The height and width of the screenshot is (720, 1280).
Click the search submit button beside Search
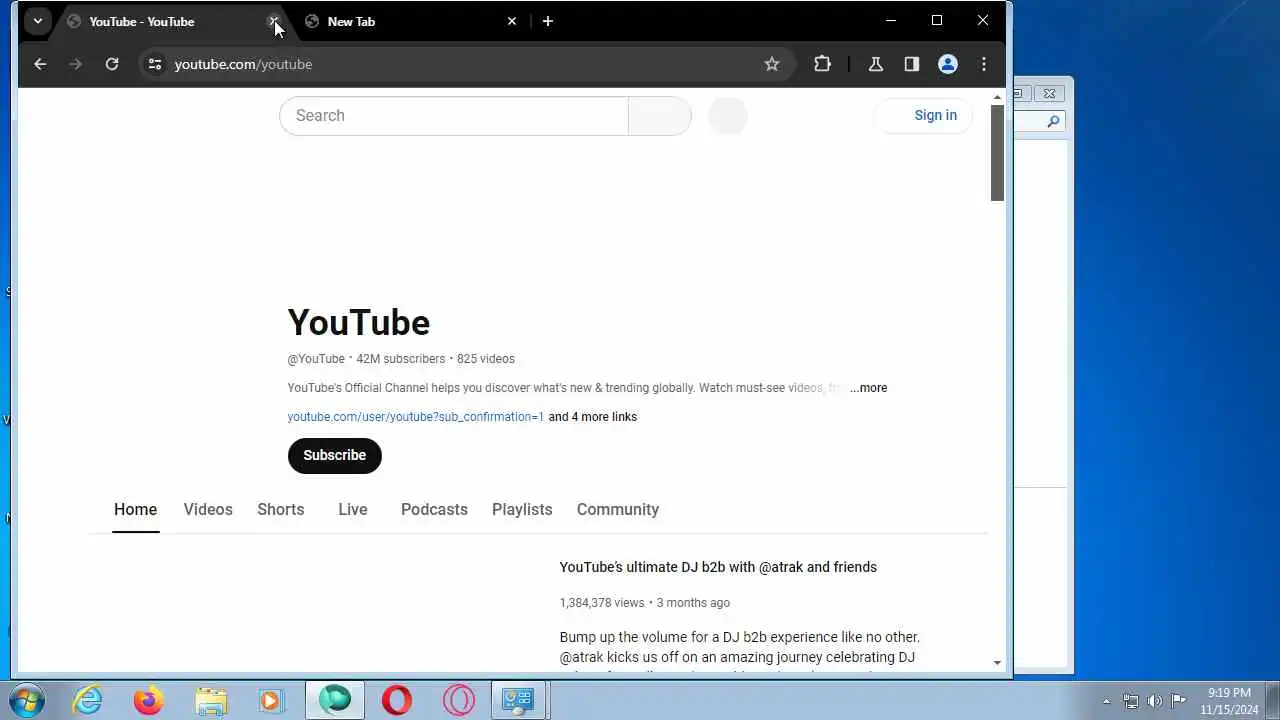[659, 116]
